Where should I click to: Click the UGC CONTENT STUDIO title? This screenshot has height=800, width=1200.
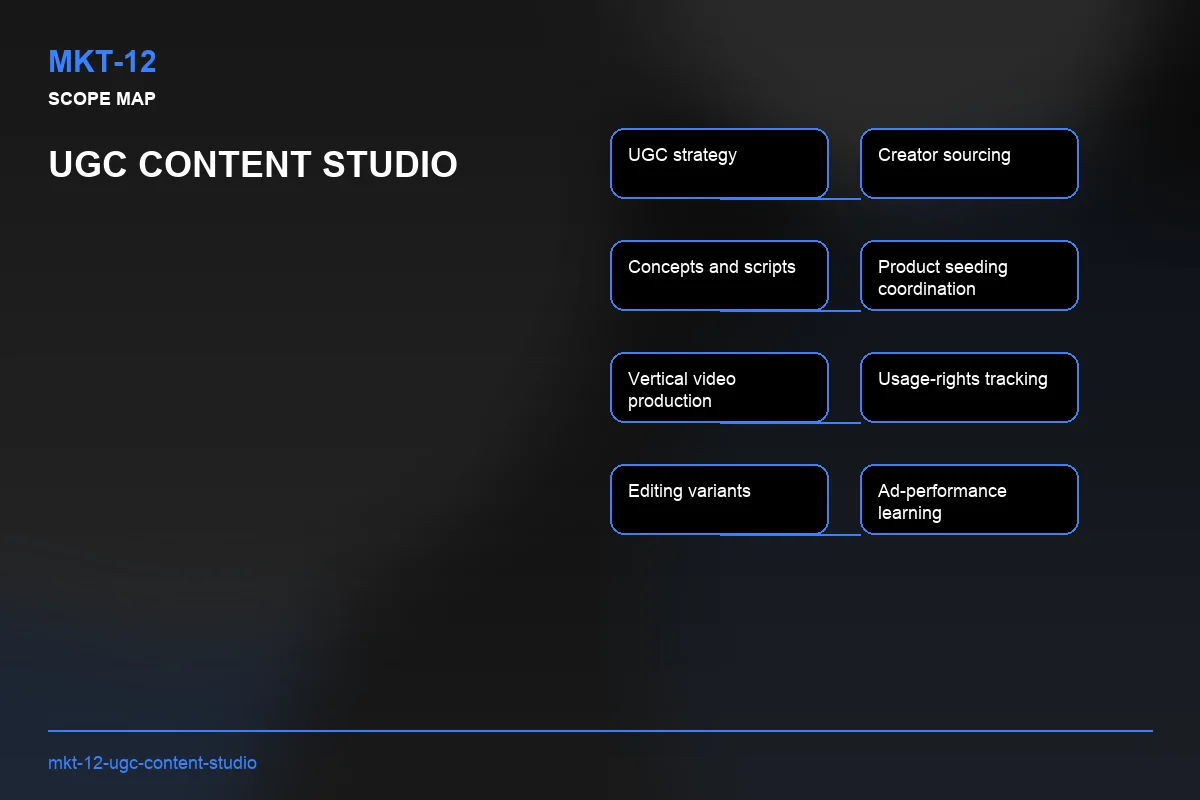click(253, 164)
